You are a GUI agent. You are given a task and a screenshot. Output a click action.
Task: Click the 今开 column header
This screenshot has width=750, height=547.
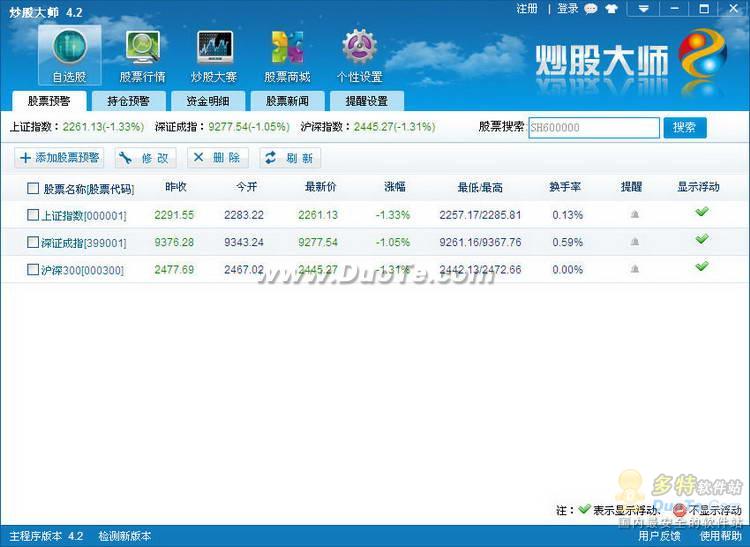tap(246, 187)
